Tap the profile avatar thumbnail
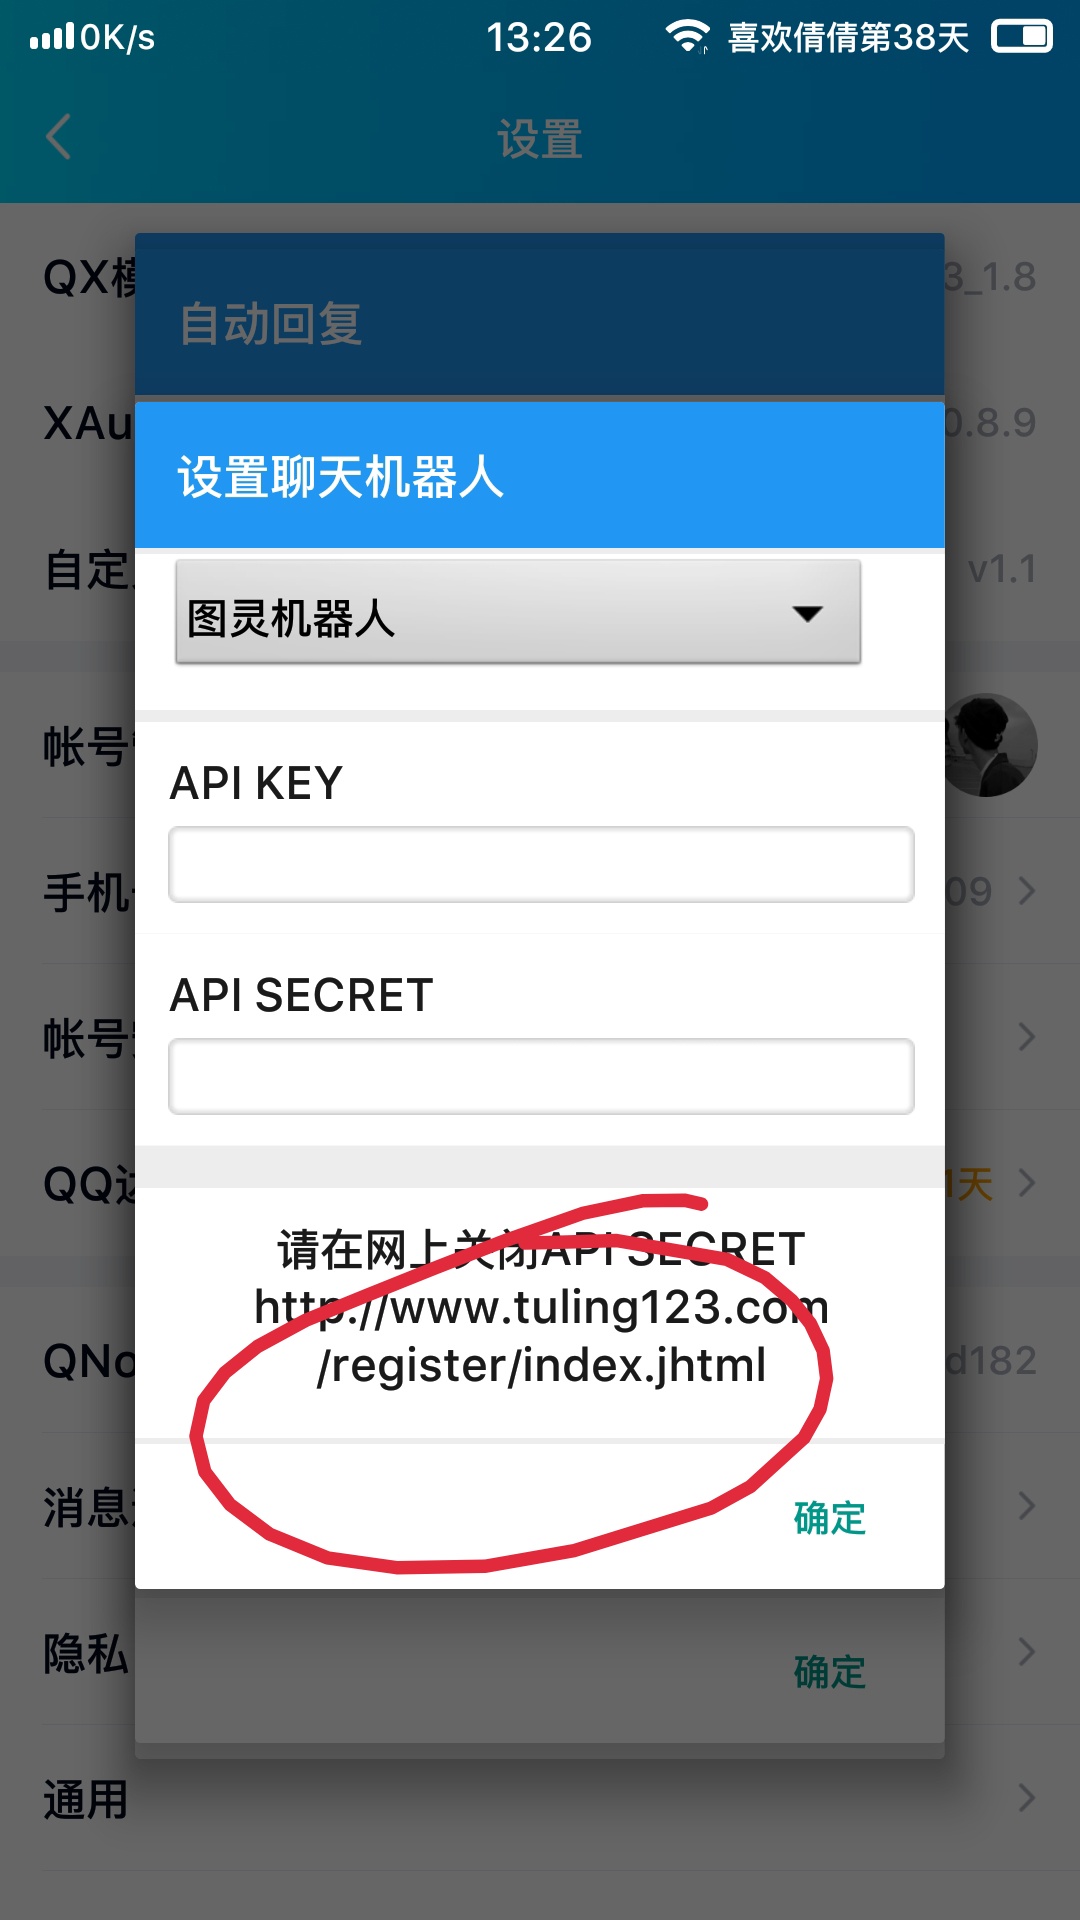1080x1920 pixels. point(988,745)
